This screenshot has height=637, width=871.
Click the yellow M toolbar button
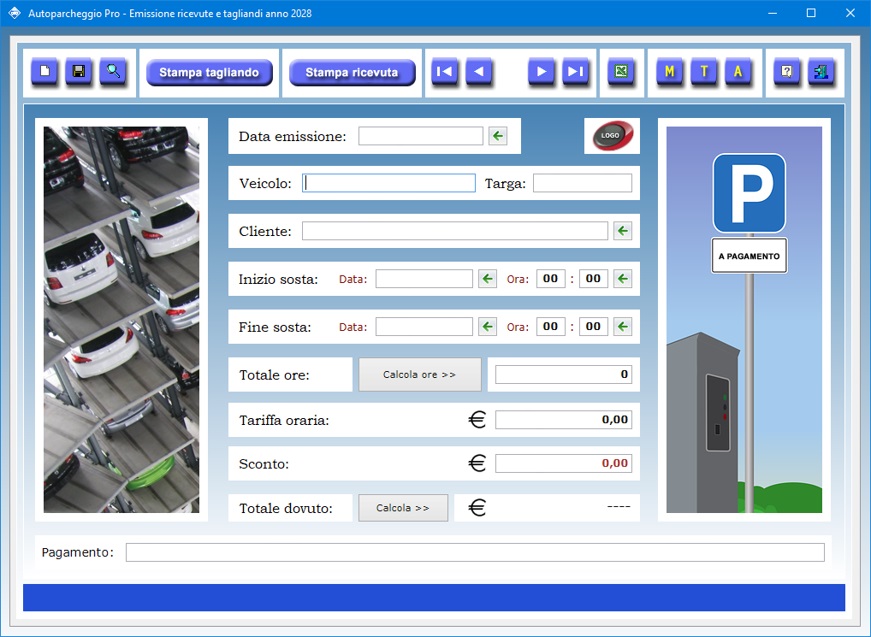pos(669,72)
